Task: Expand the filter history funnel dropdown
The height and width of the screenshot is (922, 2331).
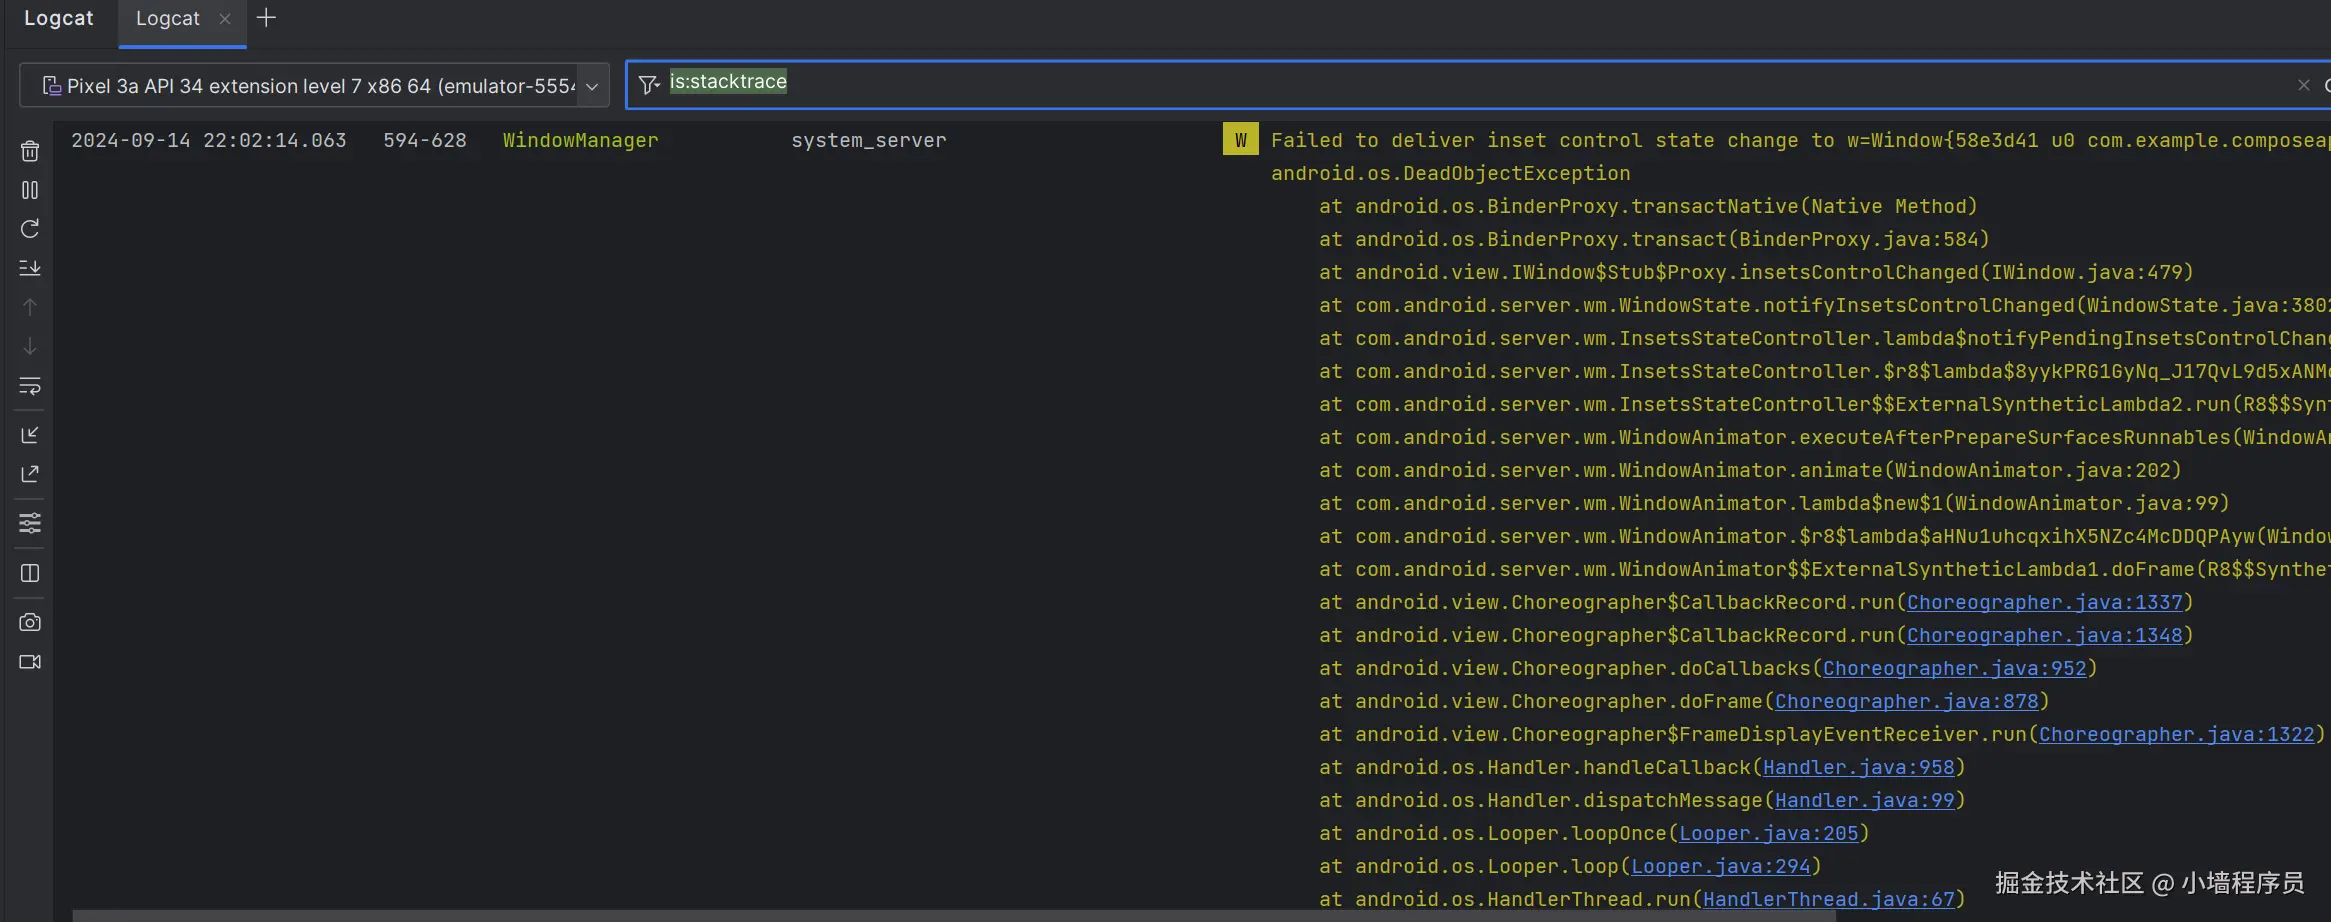Action: [x=649, y=85]
